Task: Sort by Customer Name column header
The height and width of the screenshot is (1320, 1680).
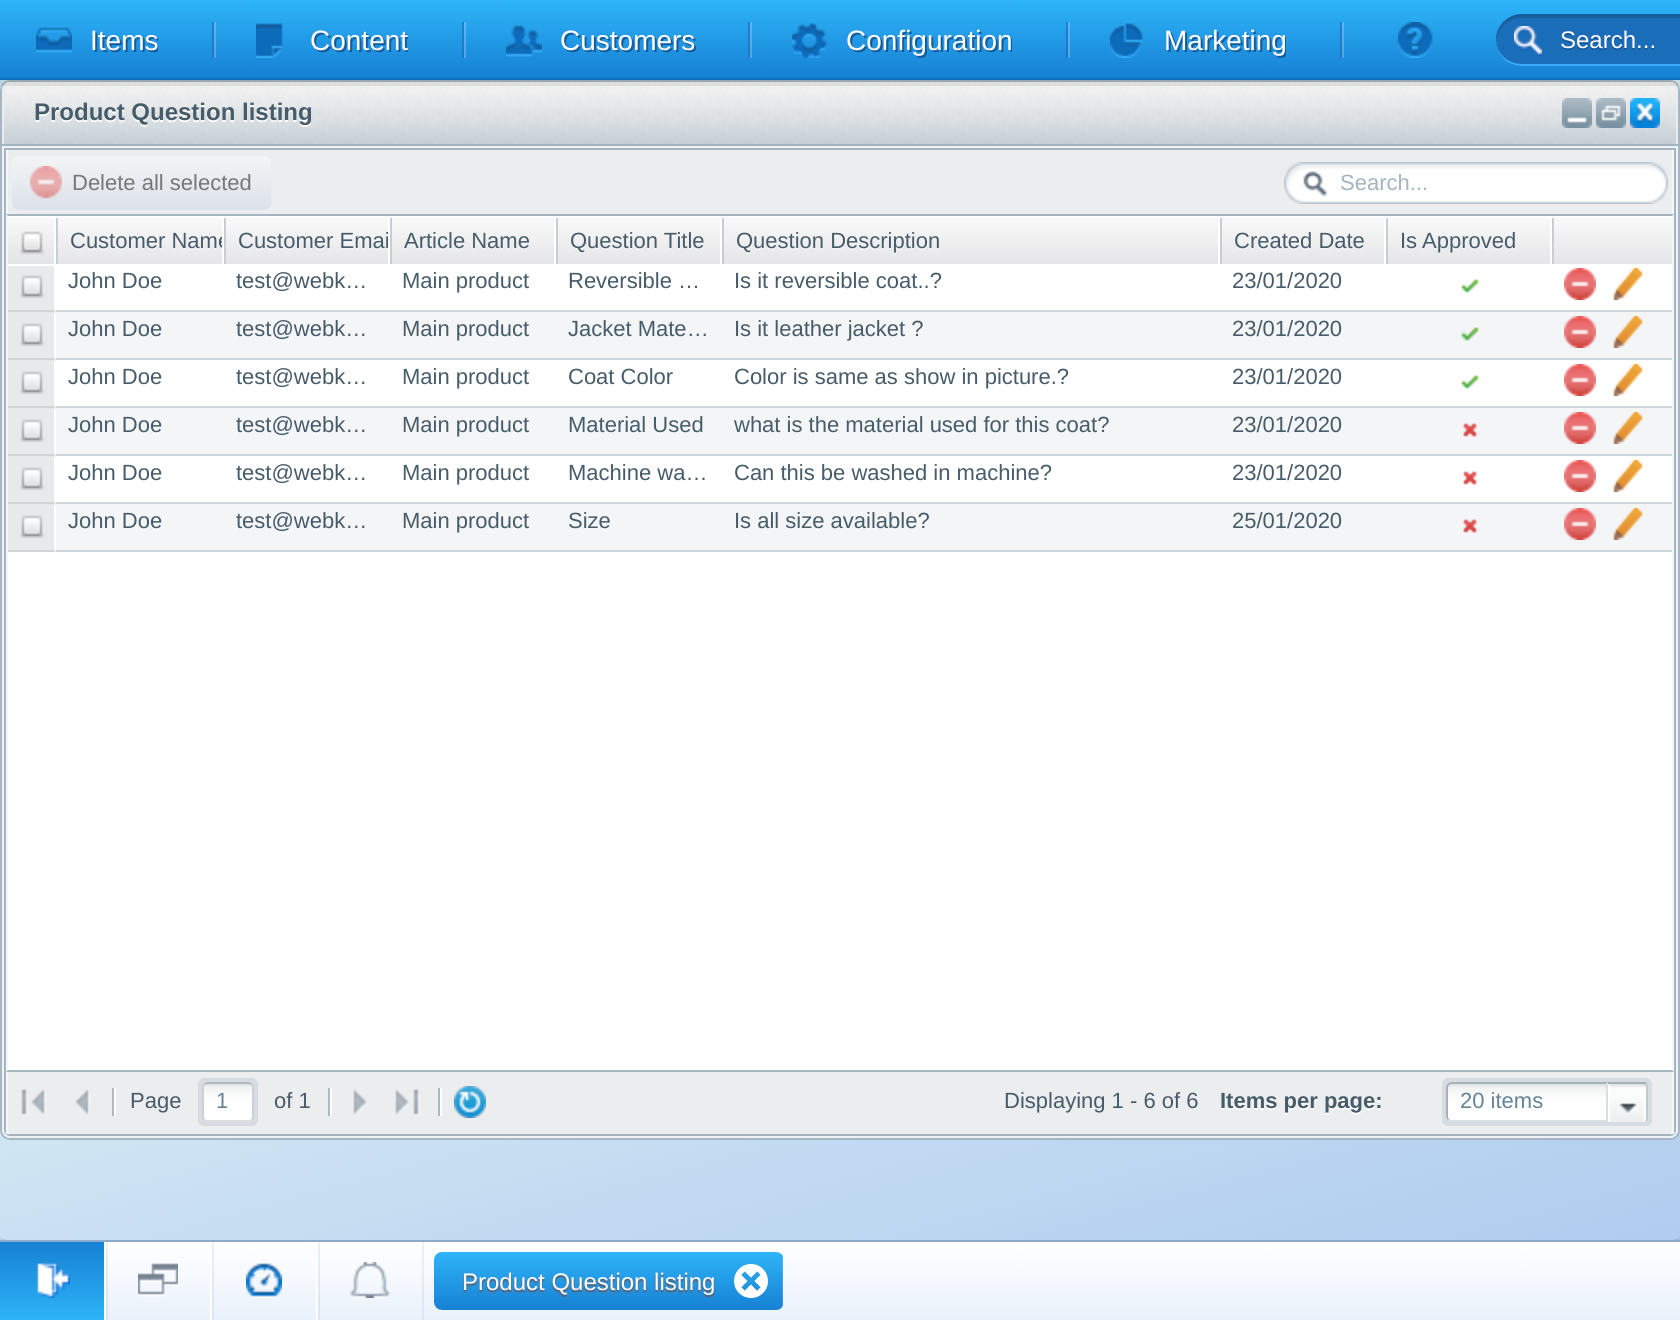Action: [x=141, y=241]
